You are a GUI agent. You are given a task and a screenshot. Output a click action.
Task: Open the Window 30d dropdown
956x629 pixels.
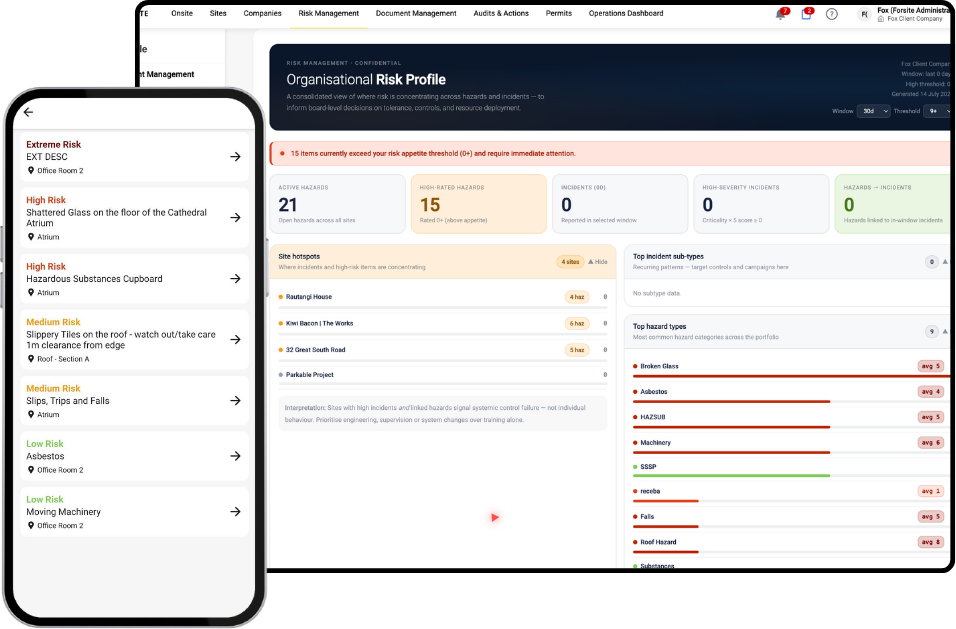tap(874, 111)
